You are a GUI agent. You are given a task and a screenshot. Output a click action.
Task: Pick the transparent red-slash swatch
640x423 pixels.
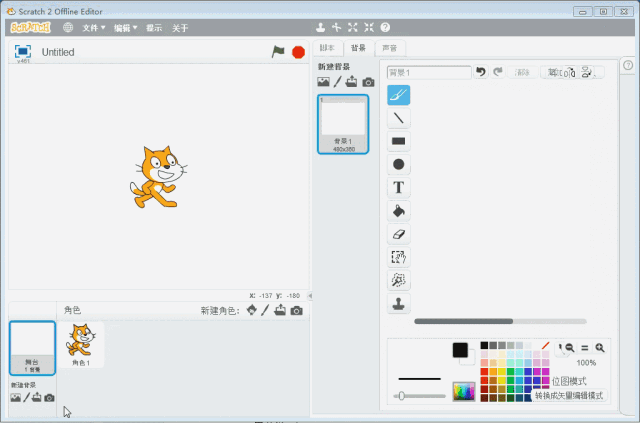546,345
